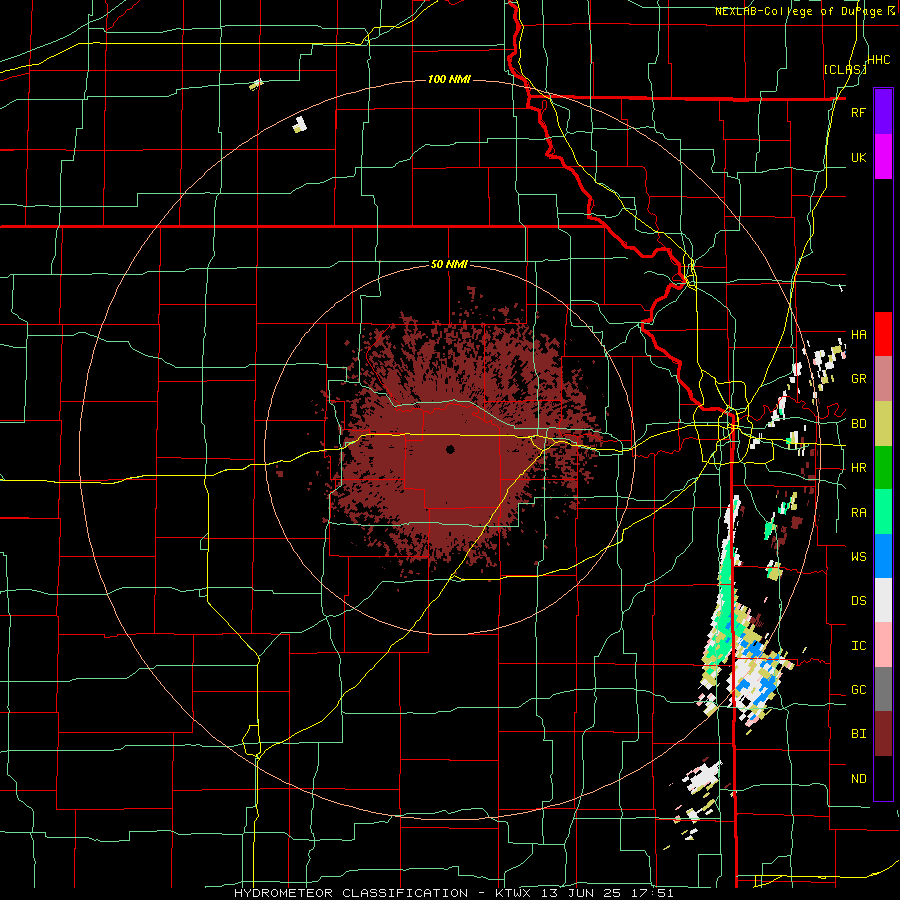Pick the RA bright green legend swatch
Screen dimensions: 900x900
pyautogui.click(x=883, y=512)
